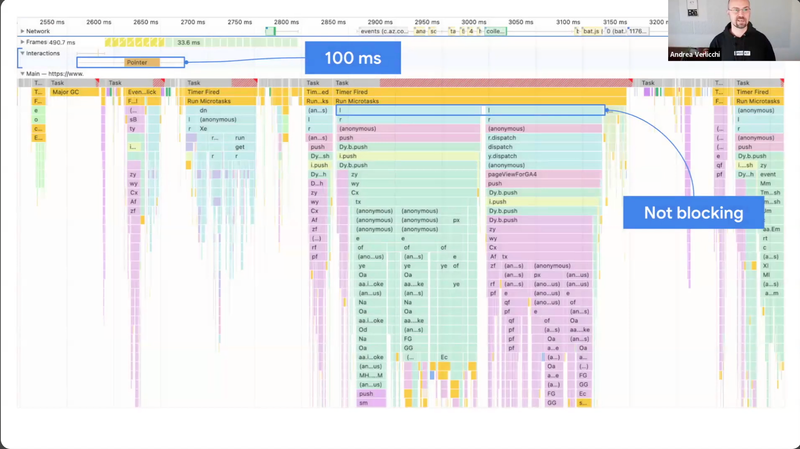Select the aa.Em function entry
800x449 pixels.
[x=771, y=229]
